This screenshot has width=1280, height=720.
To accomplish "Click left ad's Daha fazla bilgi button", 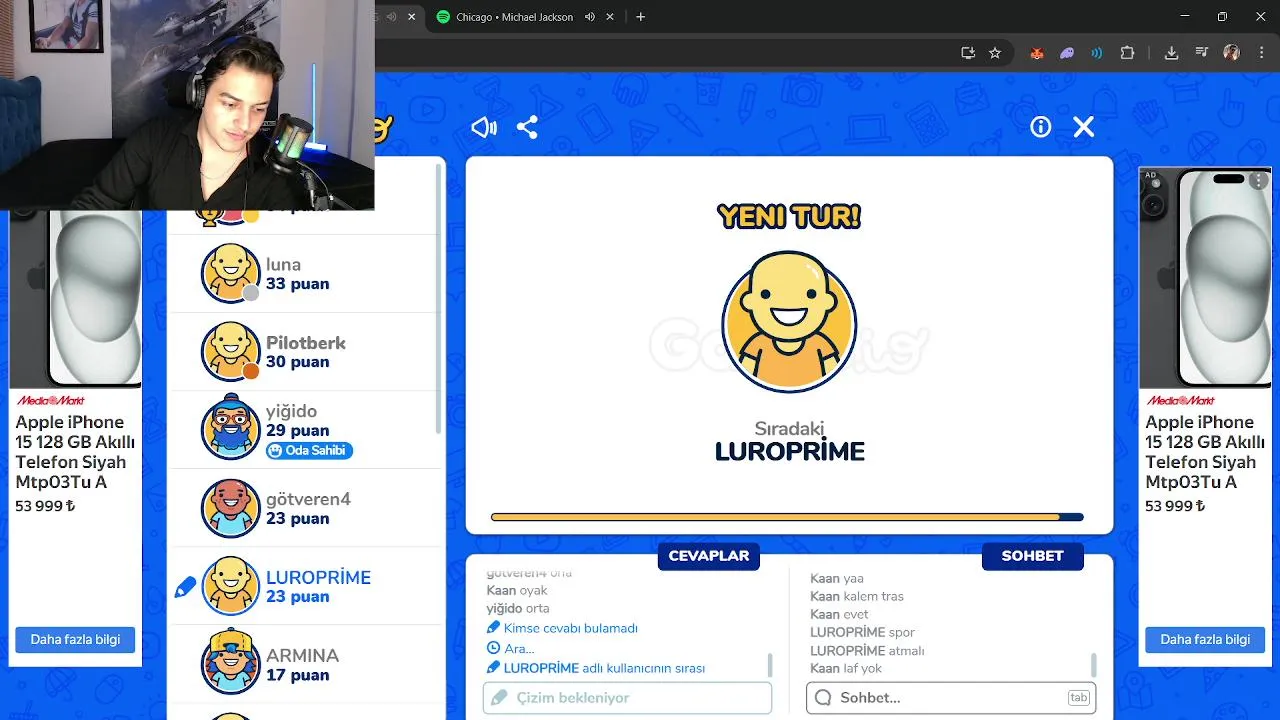I will pyautogui.click(x=75, y=640).
